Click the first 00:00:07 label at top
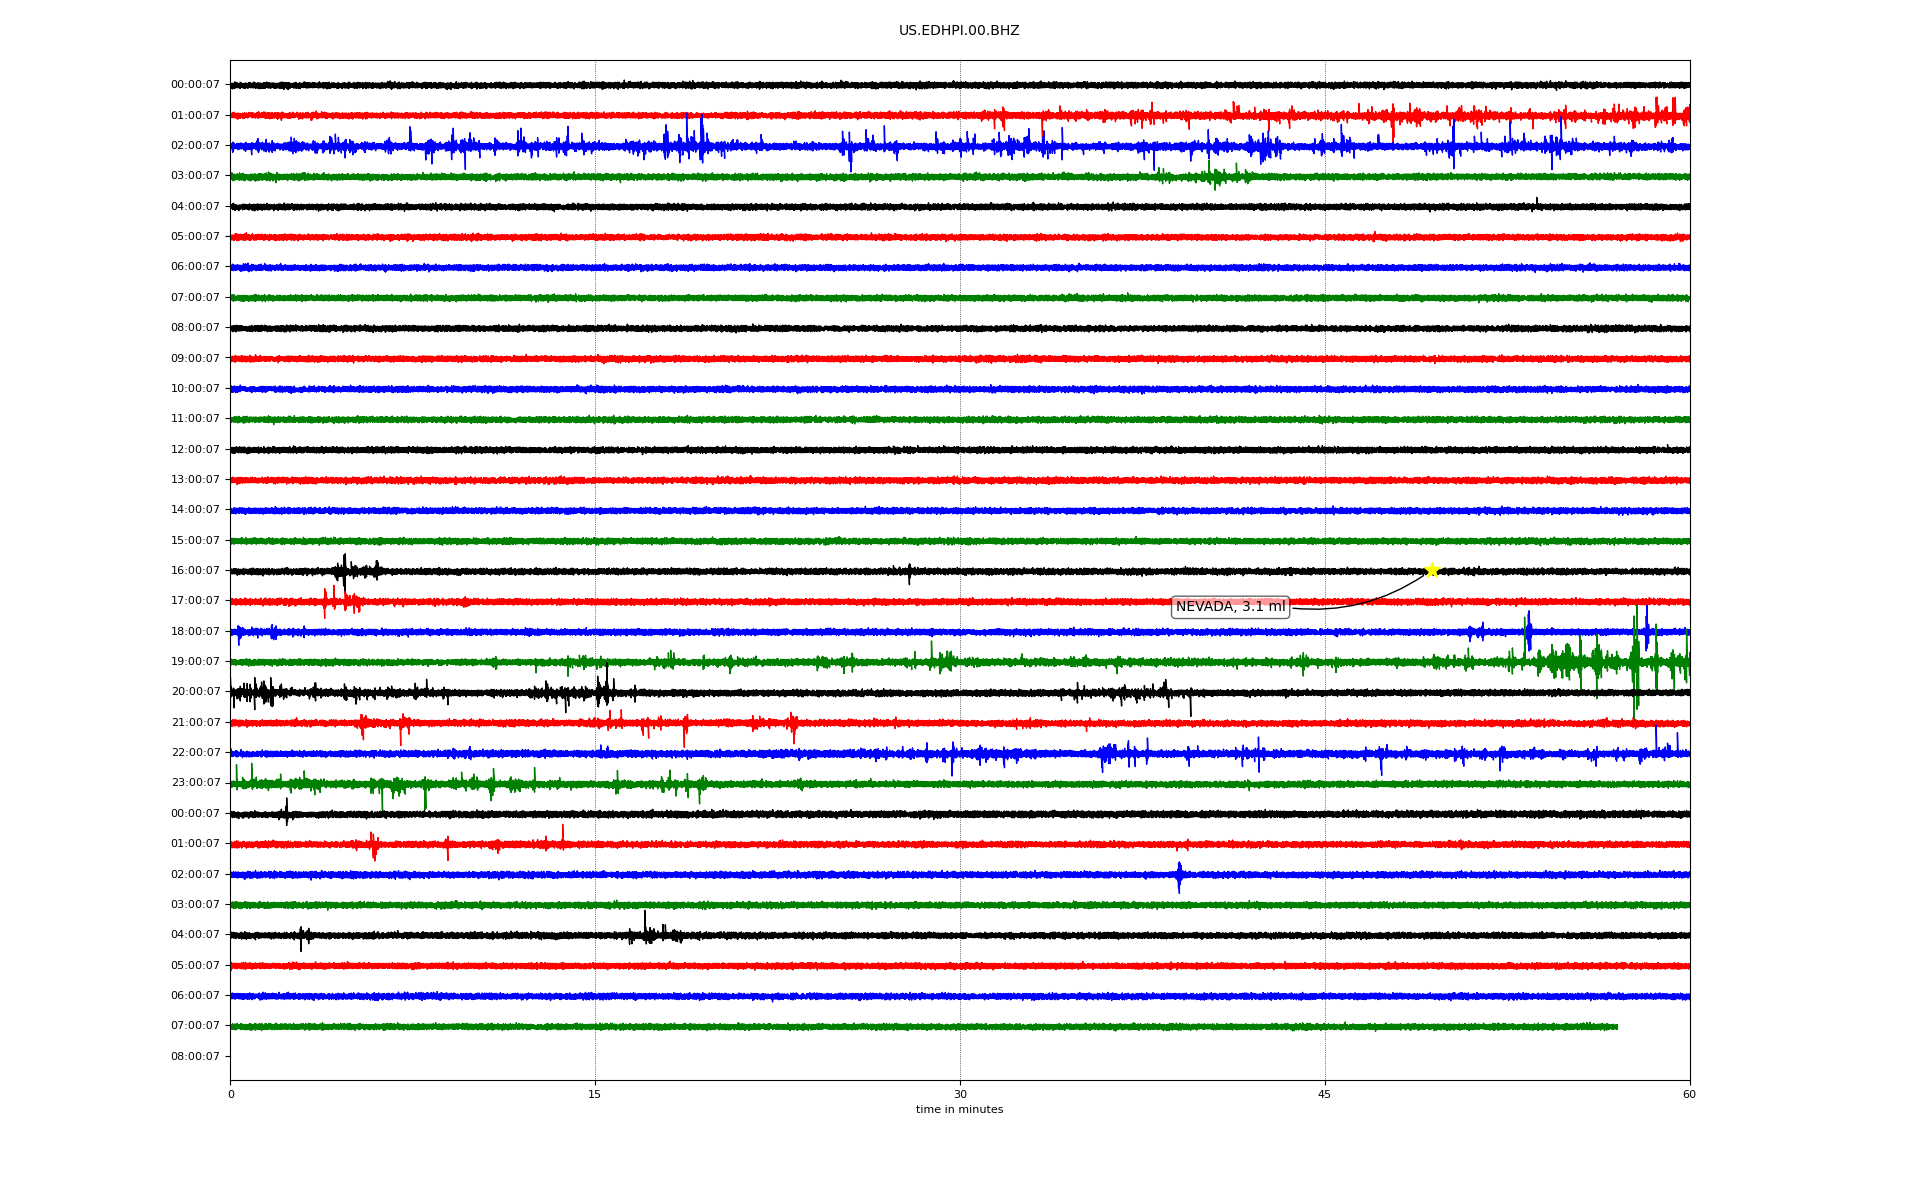 [x=195, y=85]
